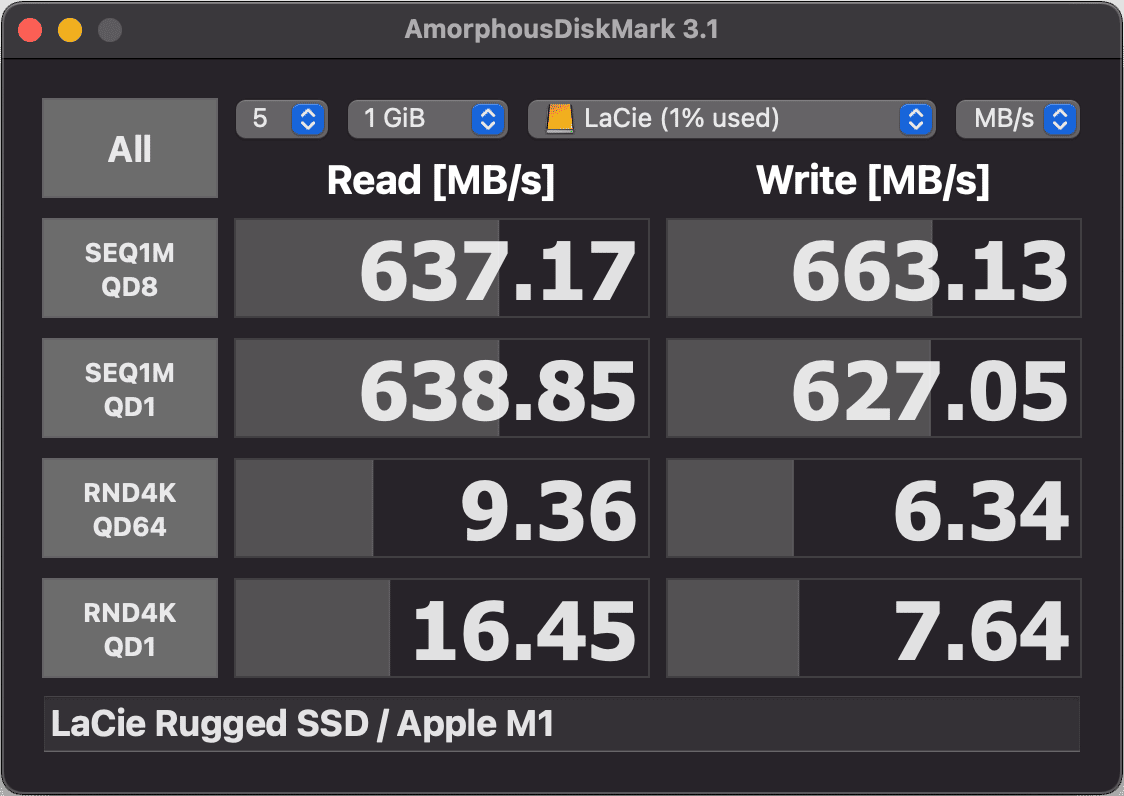This screenshot has width=1124, height=796.
Task: Start the SEQ1M QD1 benchmark
Action: point(130,388)
